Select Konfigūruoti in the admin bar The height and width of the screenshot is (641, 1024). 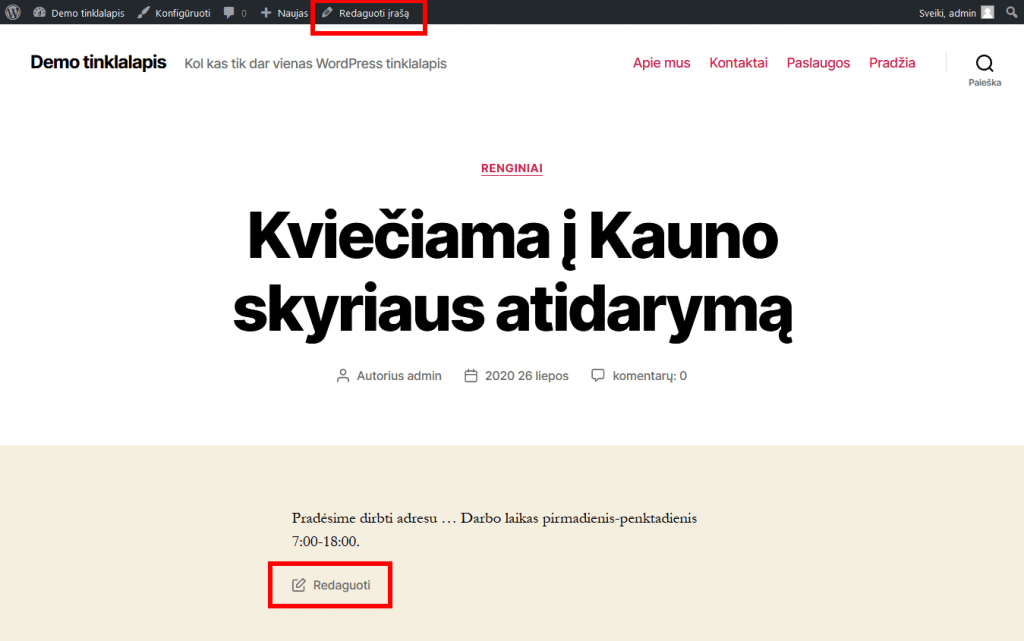click(183, 13)
